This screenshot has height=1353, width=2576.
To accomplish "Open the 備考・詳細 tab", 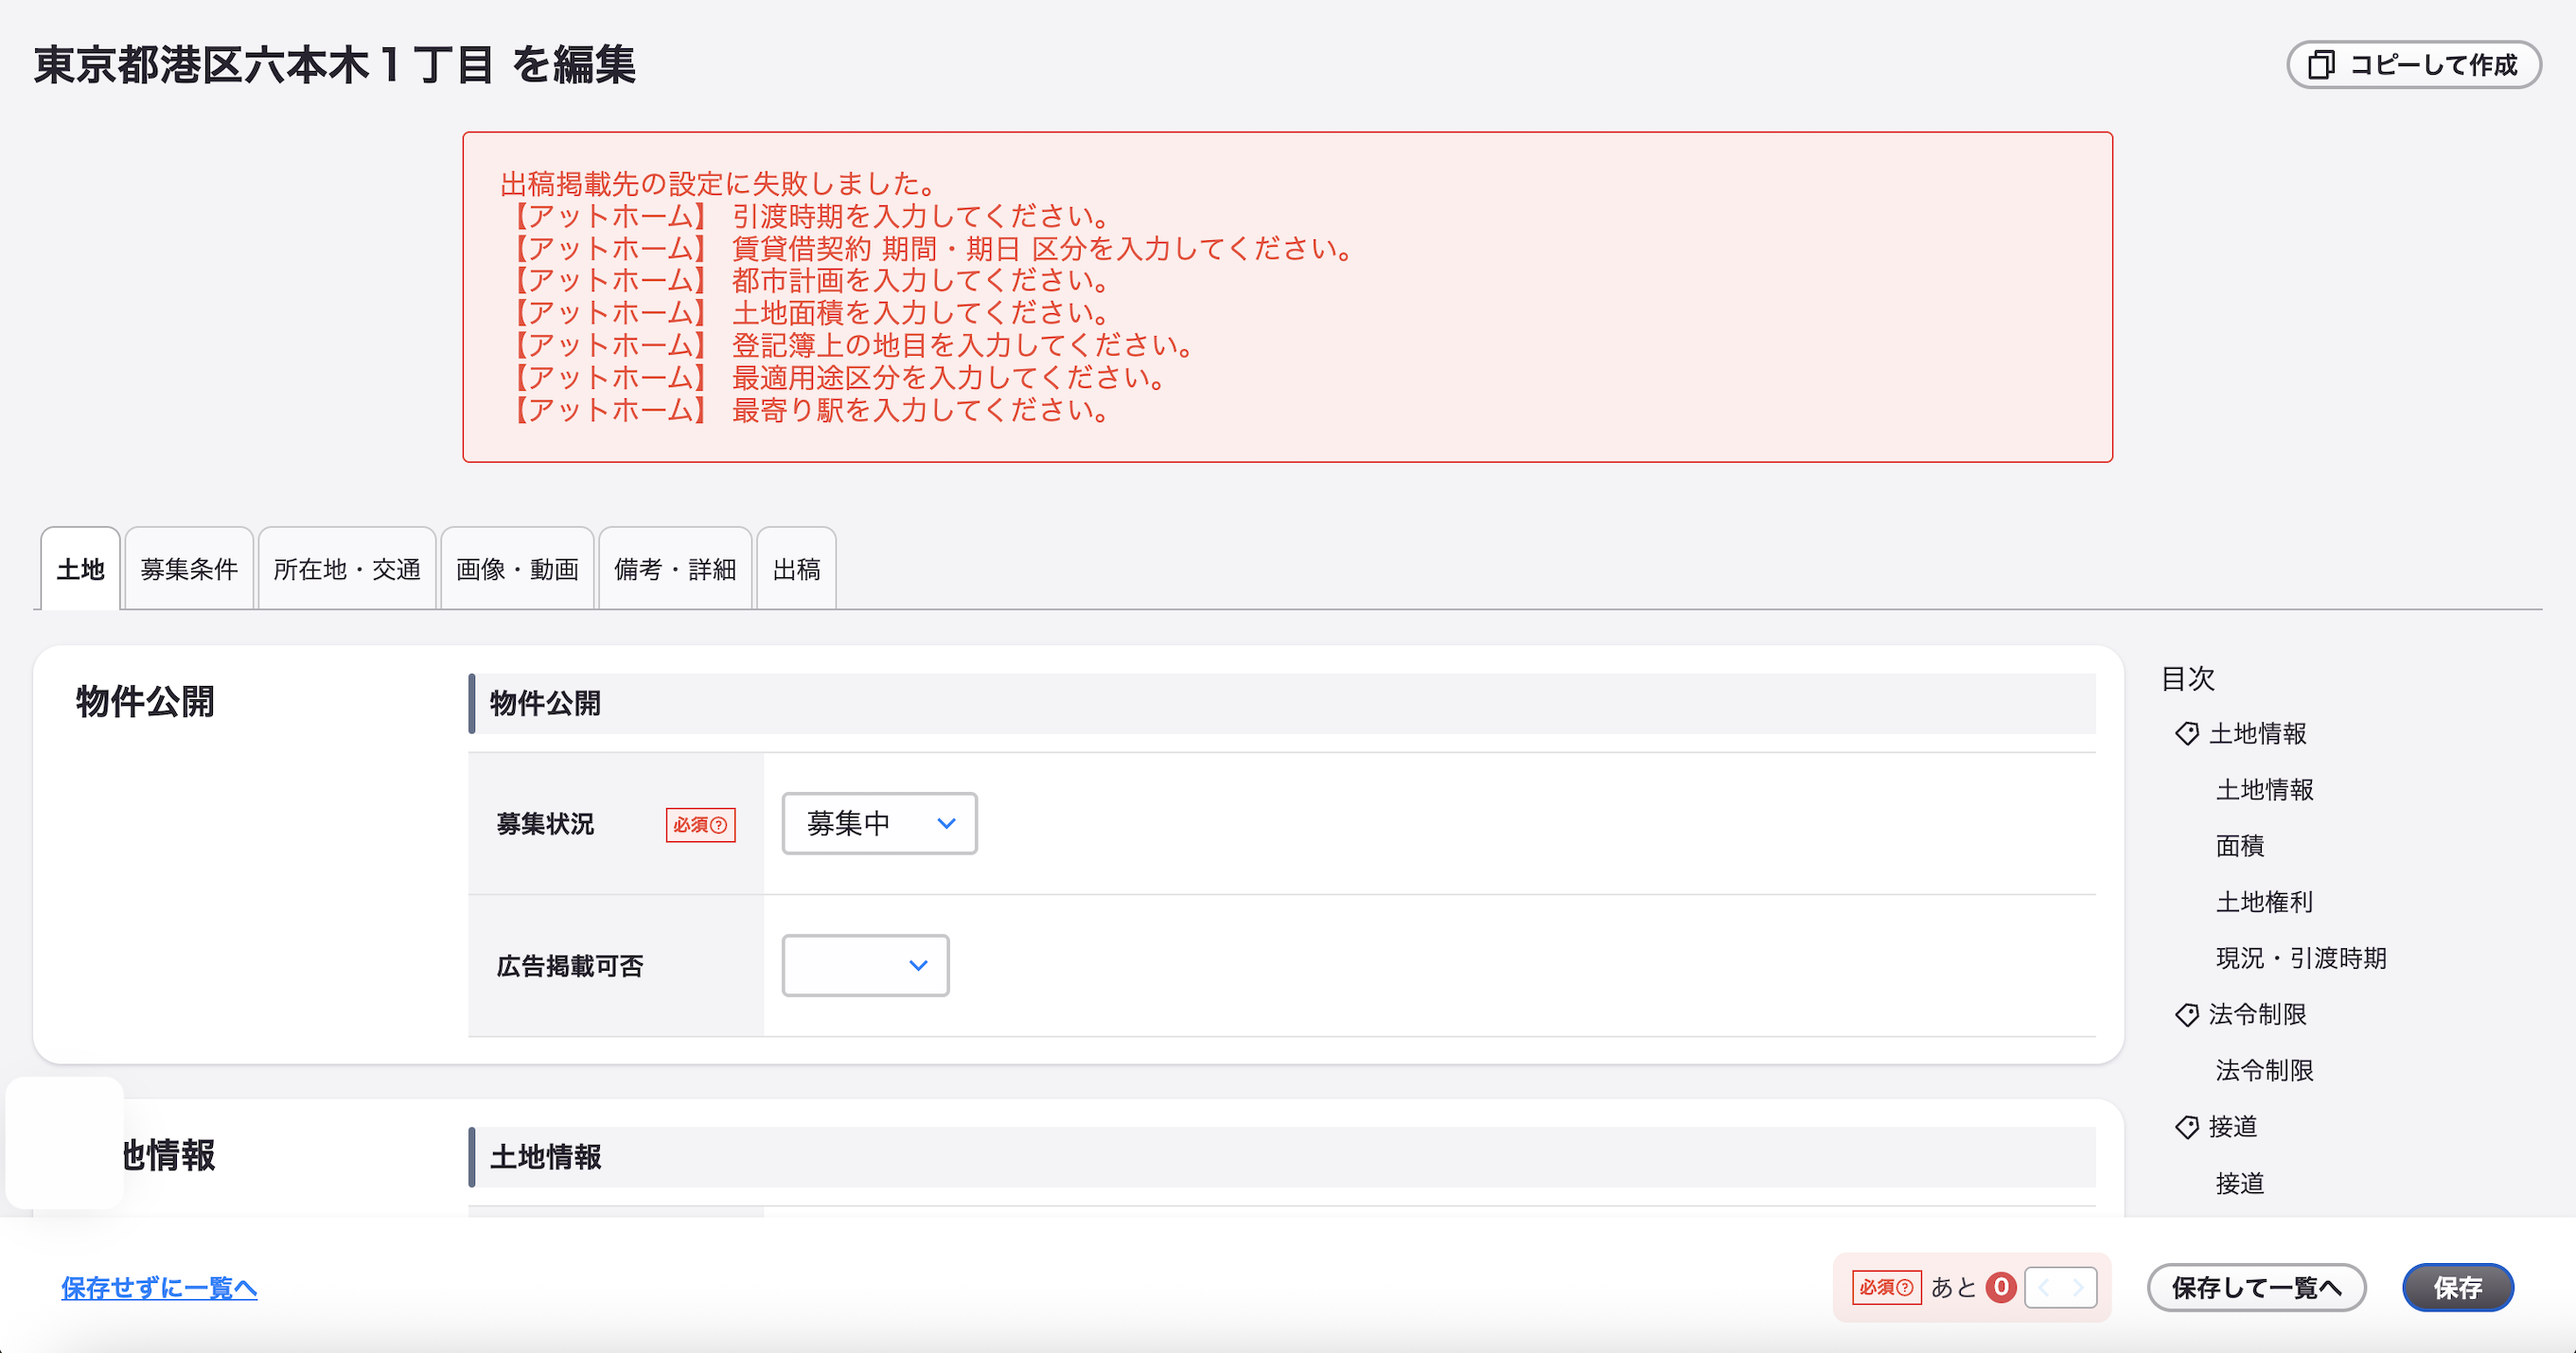I will tap(675, 569).
